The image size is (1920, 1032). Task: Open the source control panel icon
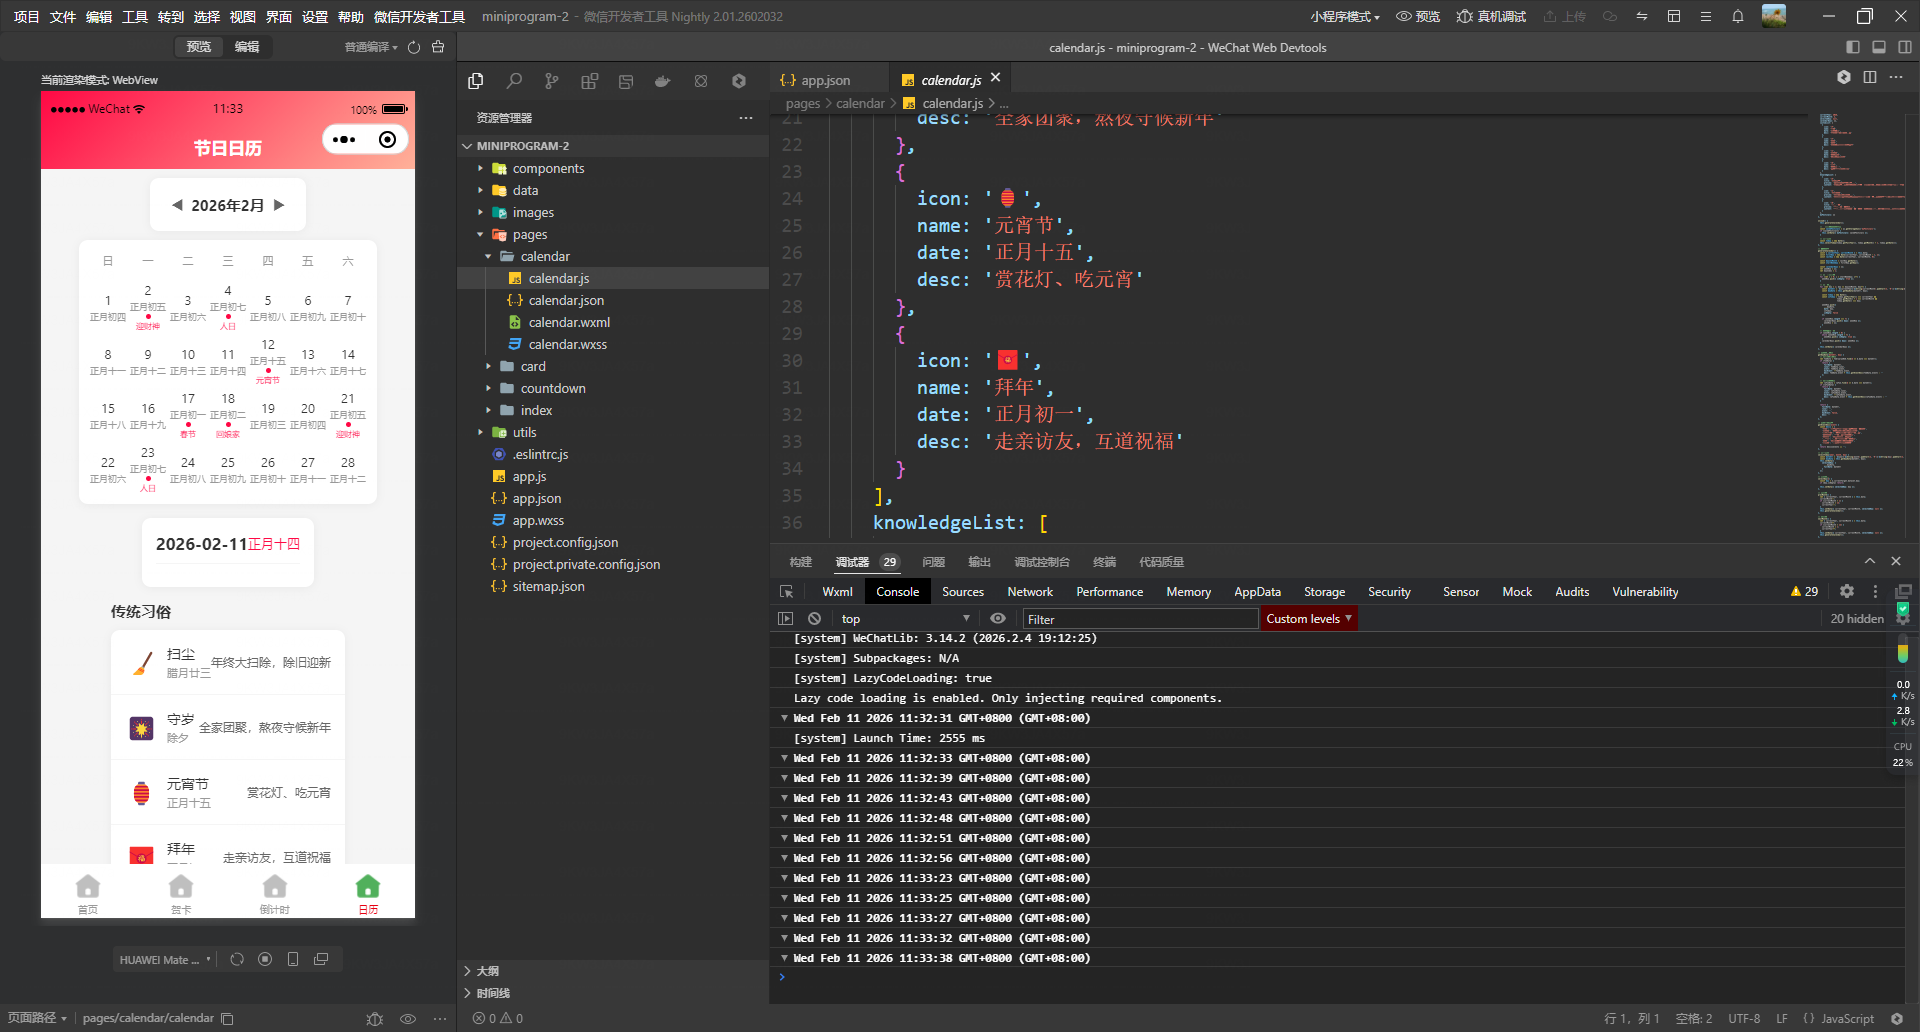tap(551, 81)
